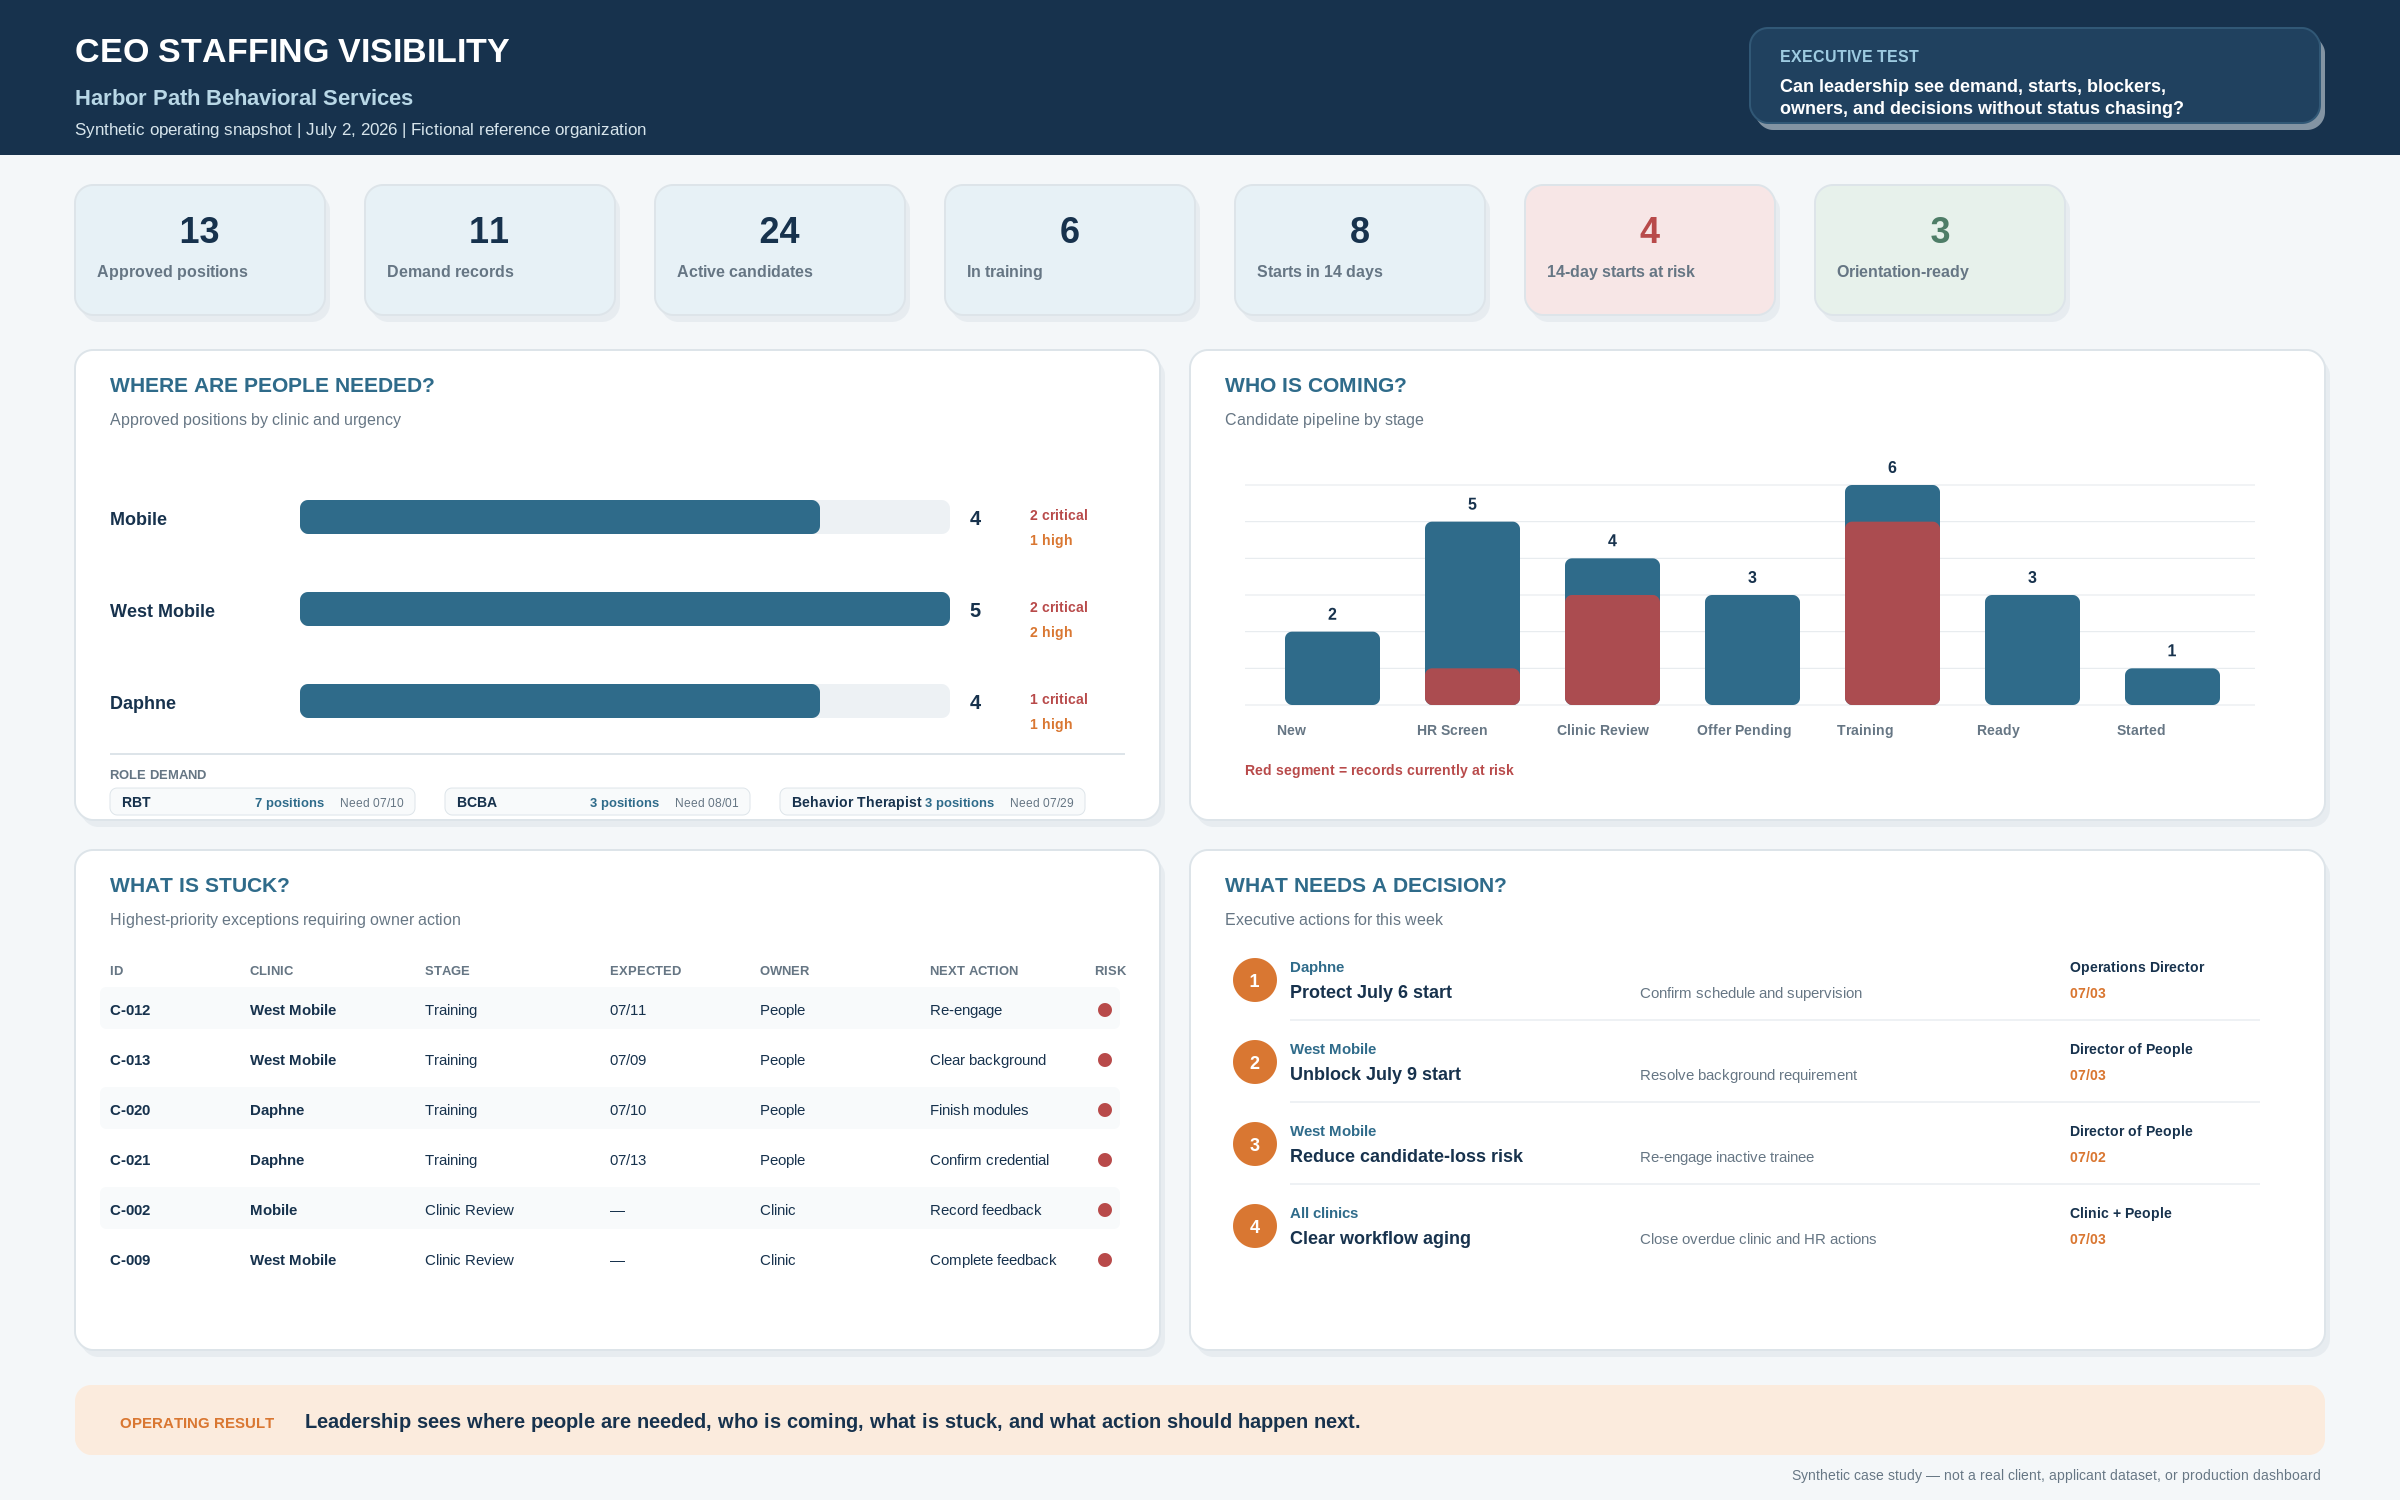
Task: Select the C-009 ID cell
Action: (130, 1260)
